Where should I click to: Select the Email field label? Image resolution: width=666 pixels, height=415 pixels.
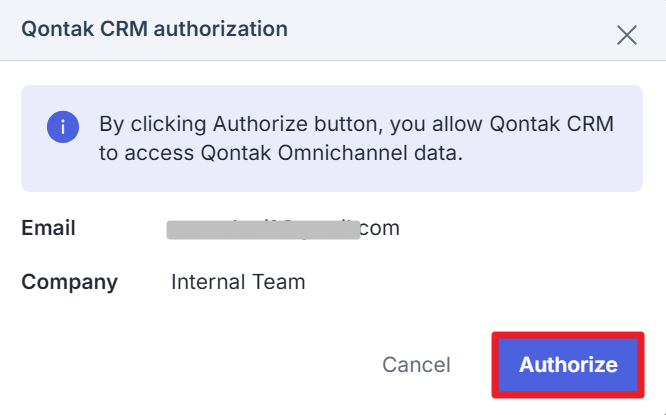pyautogui.click(x=48, y=228)
